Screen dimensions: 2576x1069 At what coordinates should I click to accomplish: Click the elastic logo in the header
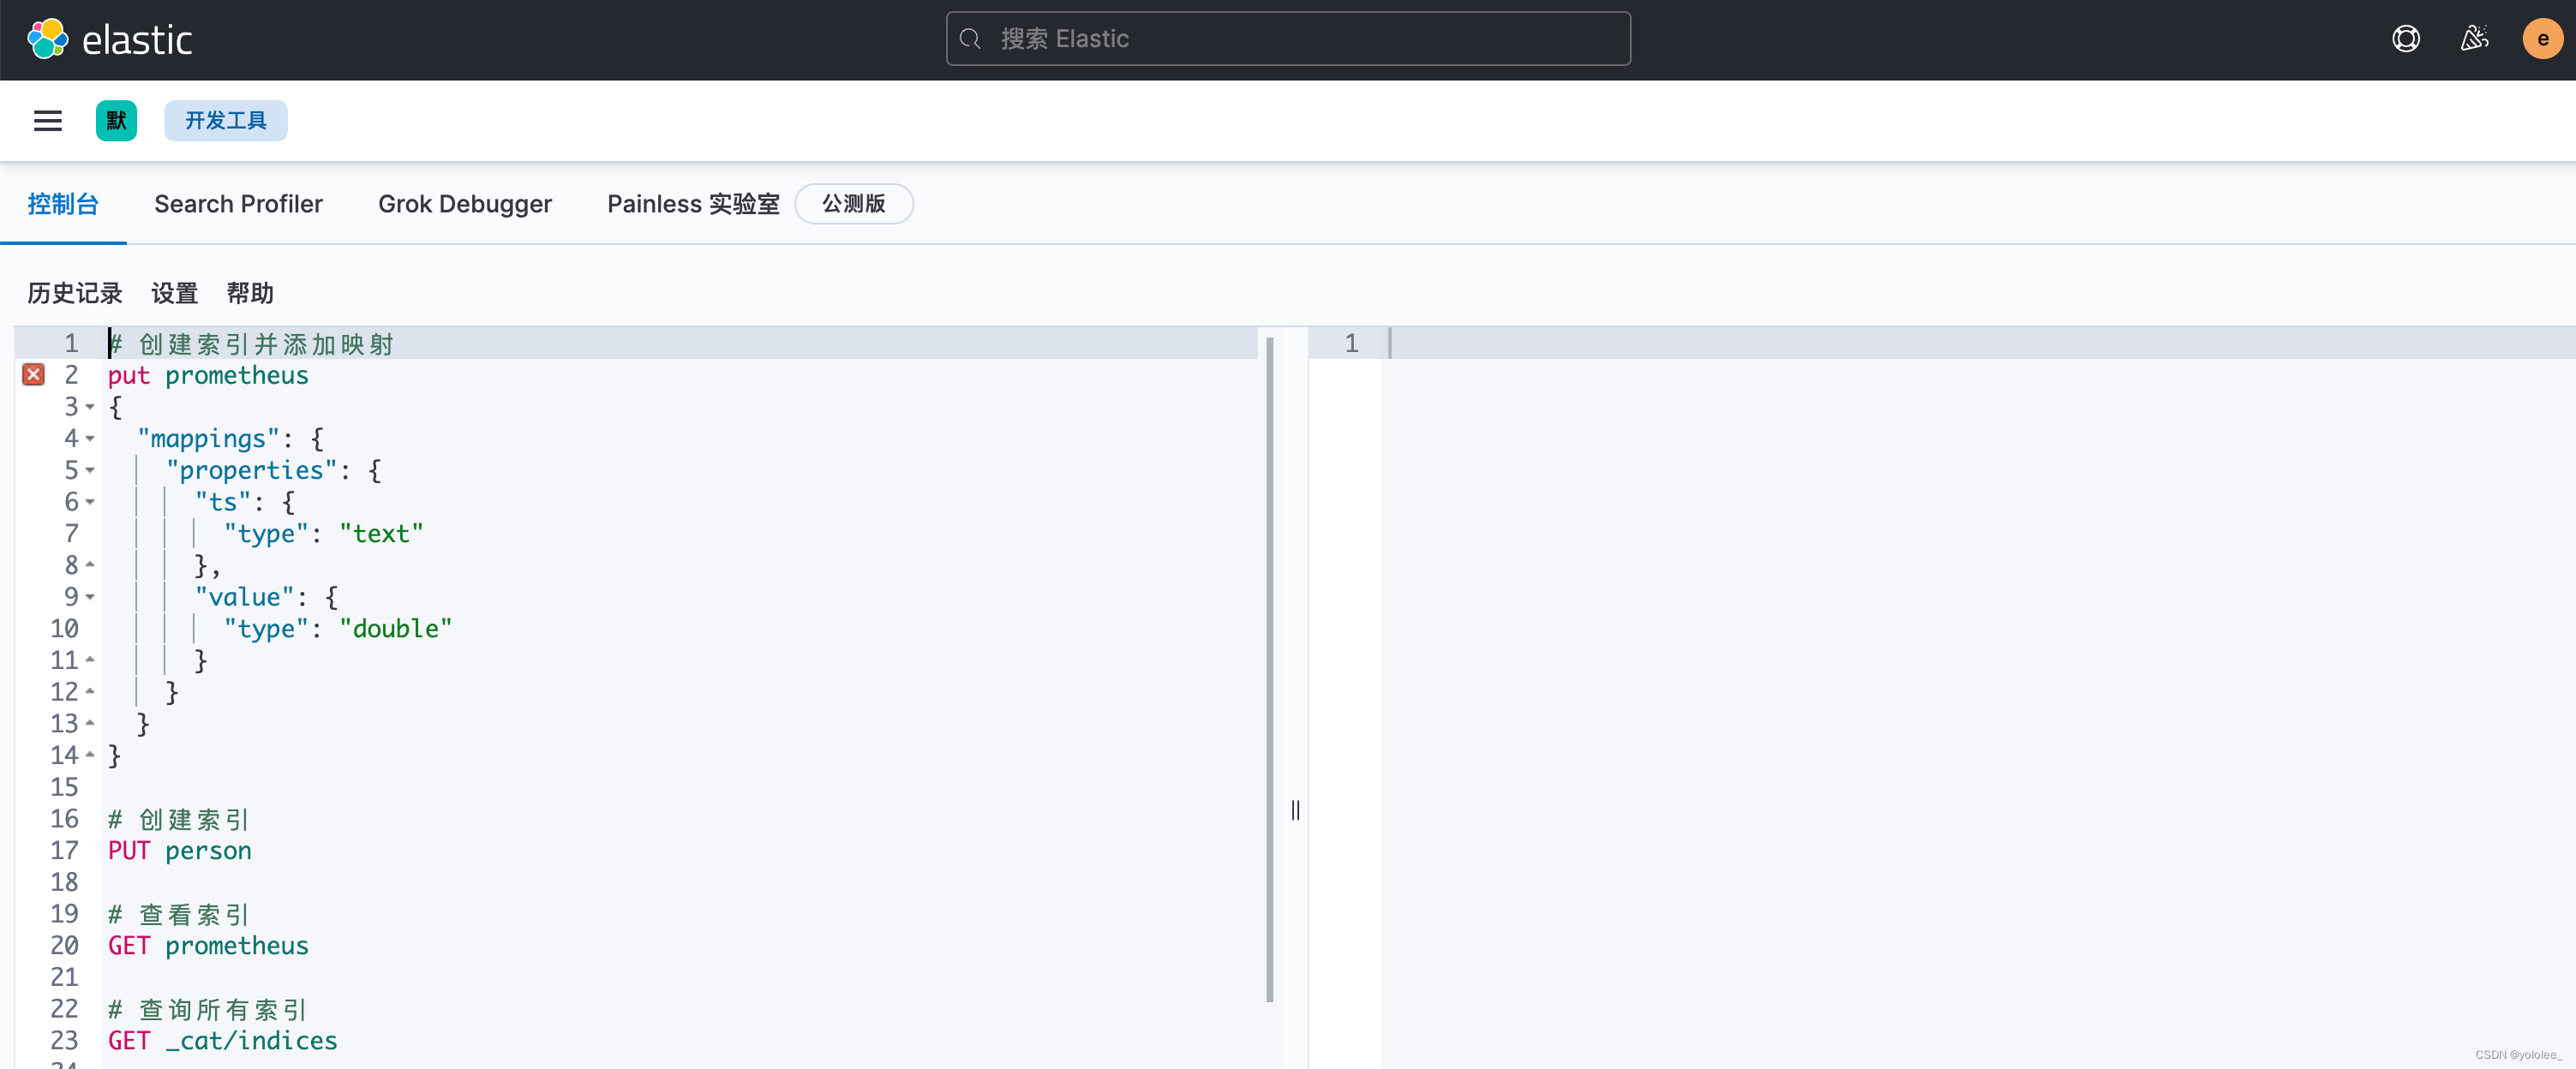coord(110,38)
